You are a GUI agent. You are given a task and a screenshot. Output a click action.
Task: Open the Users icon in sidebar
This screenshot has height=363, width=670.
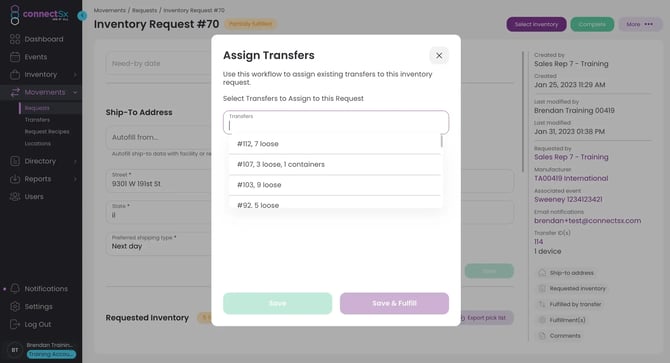coord(15,196)
